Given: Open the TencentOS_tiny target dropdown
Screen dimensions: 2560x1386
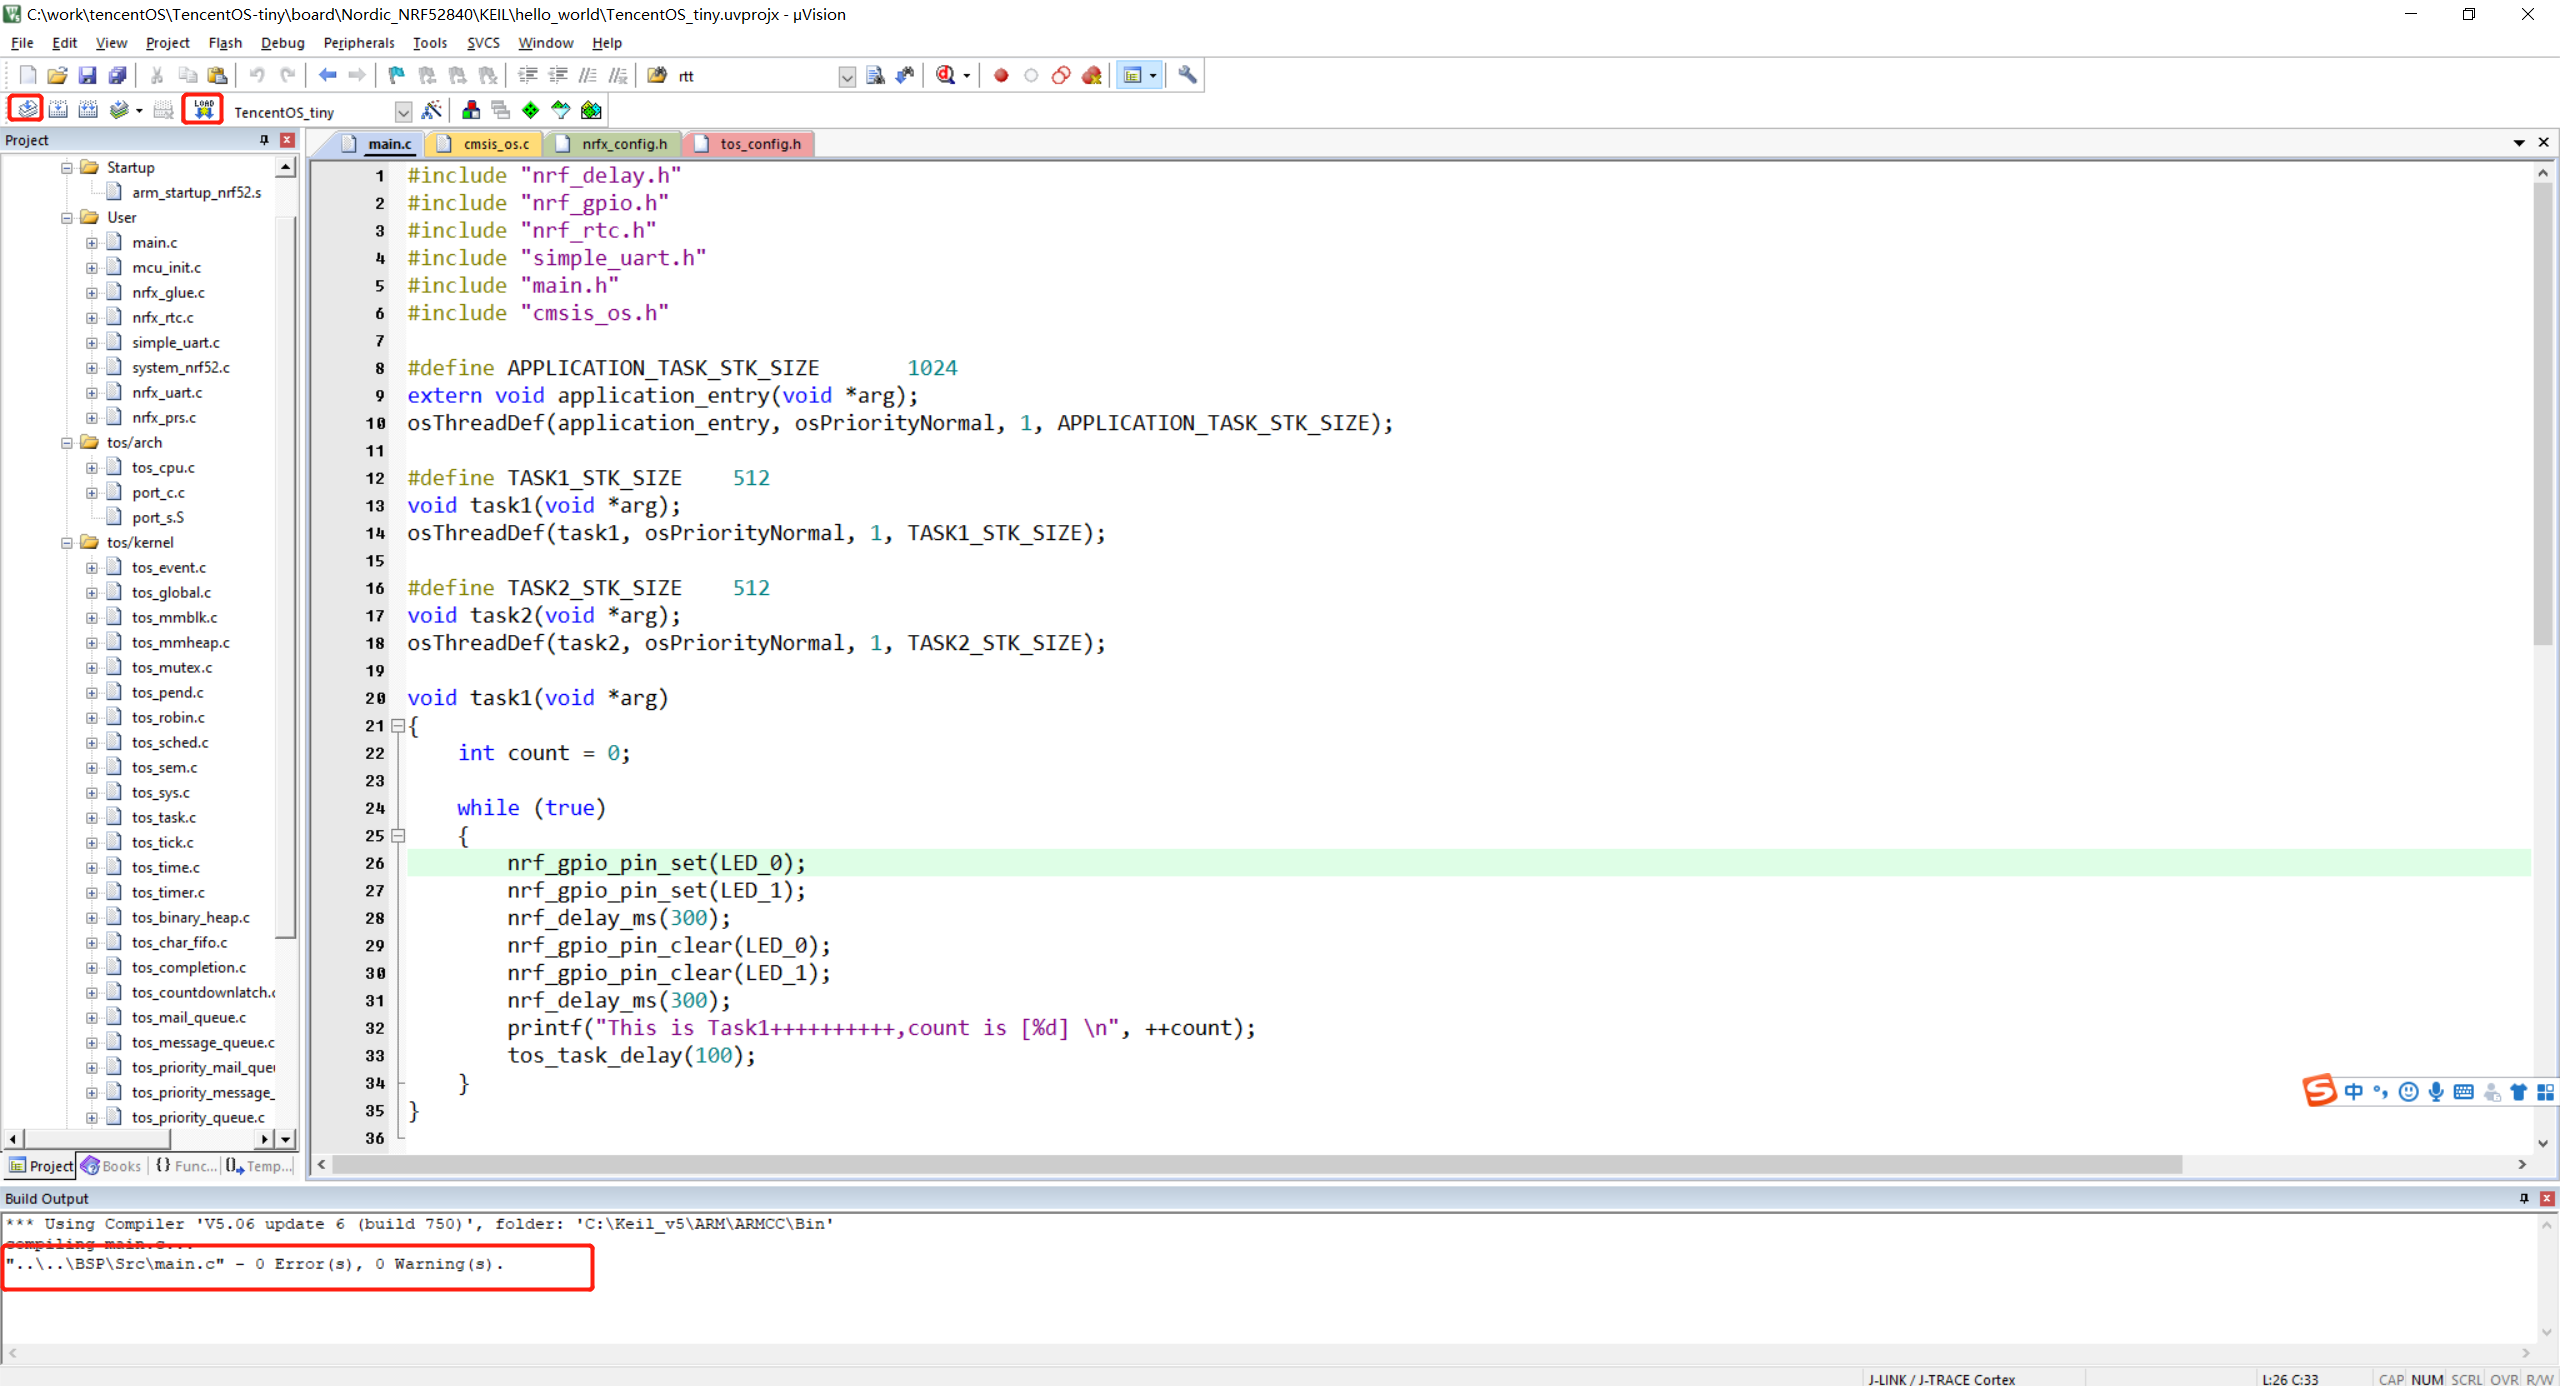Looking at the screenshot, I should 403,111.
